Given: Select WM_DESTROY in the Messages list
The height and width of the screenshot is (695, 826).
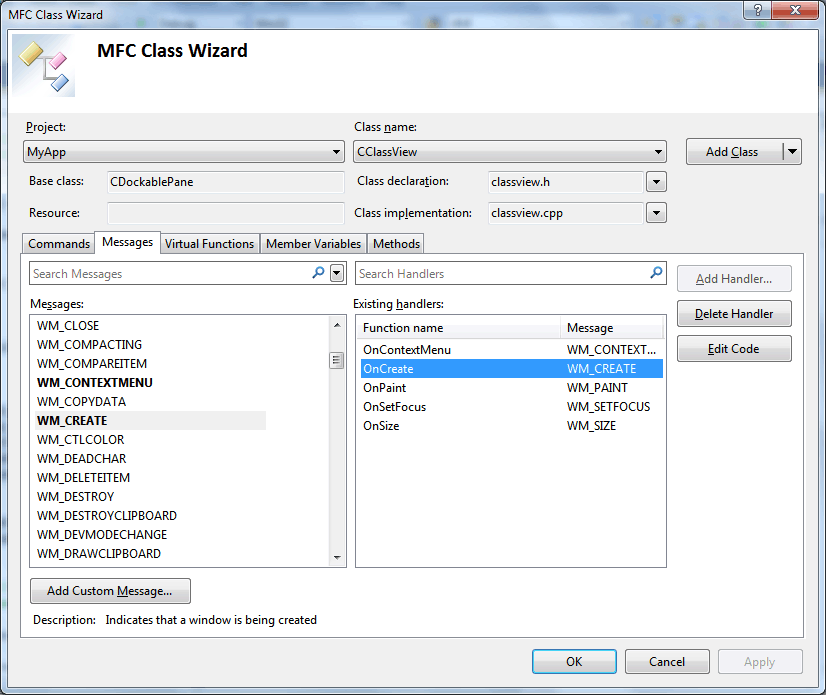Looking at the screenshot, I should tap(75, 496).
